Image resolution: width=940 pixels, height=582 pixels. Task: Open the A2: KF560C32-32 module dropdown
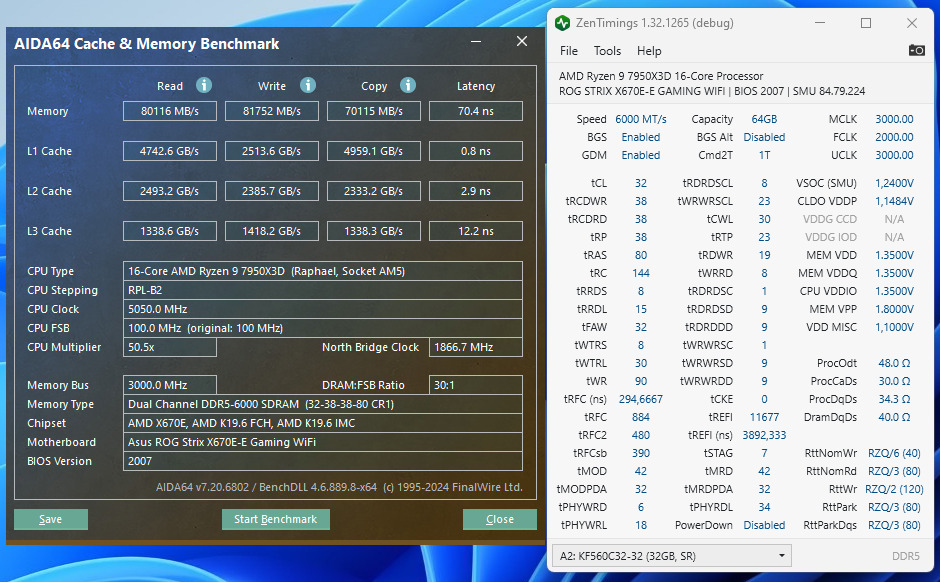pos(671,556)
